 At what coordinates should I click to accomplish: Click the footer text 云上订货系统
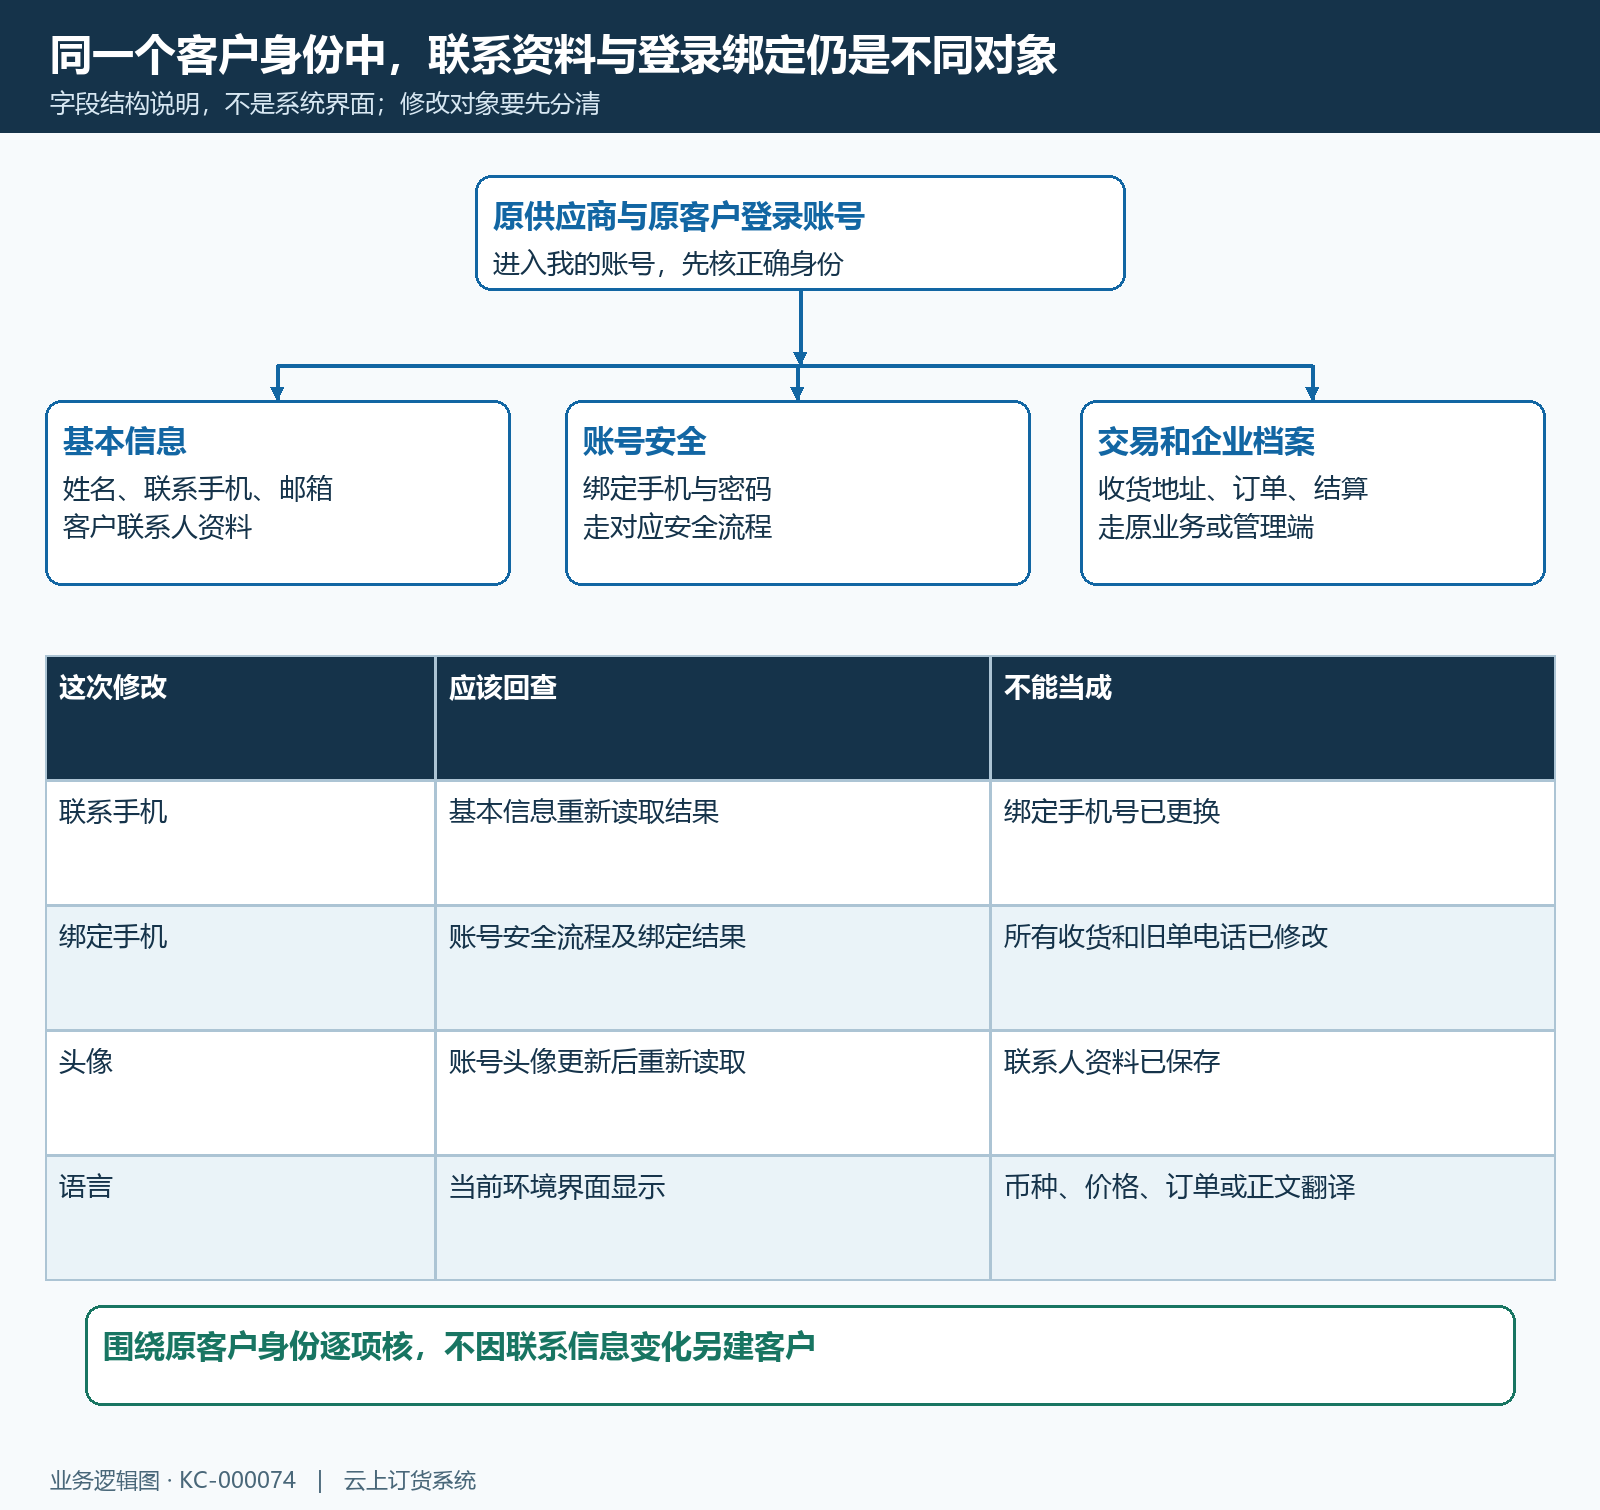coord(410,1480)
